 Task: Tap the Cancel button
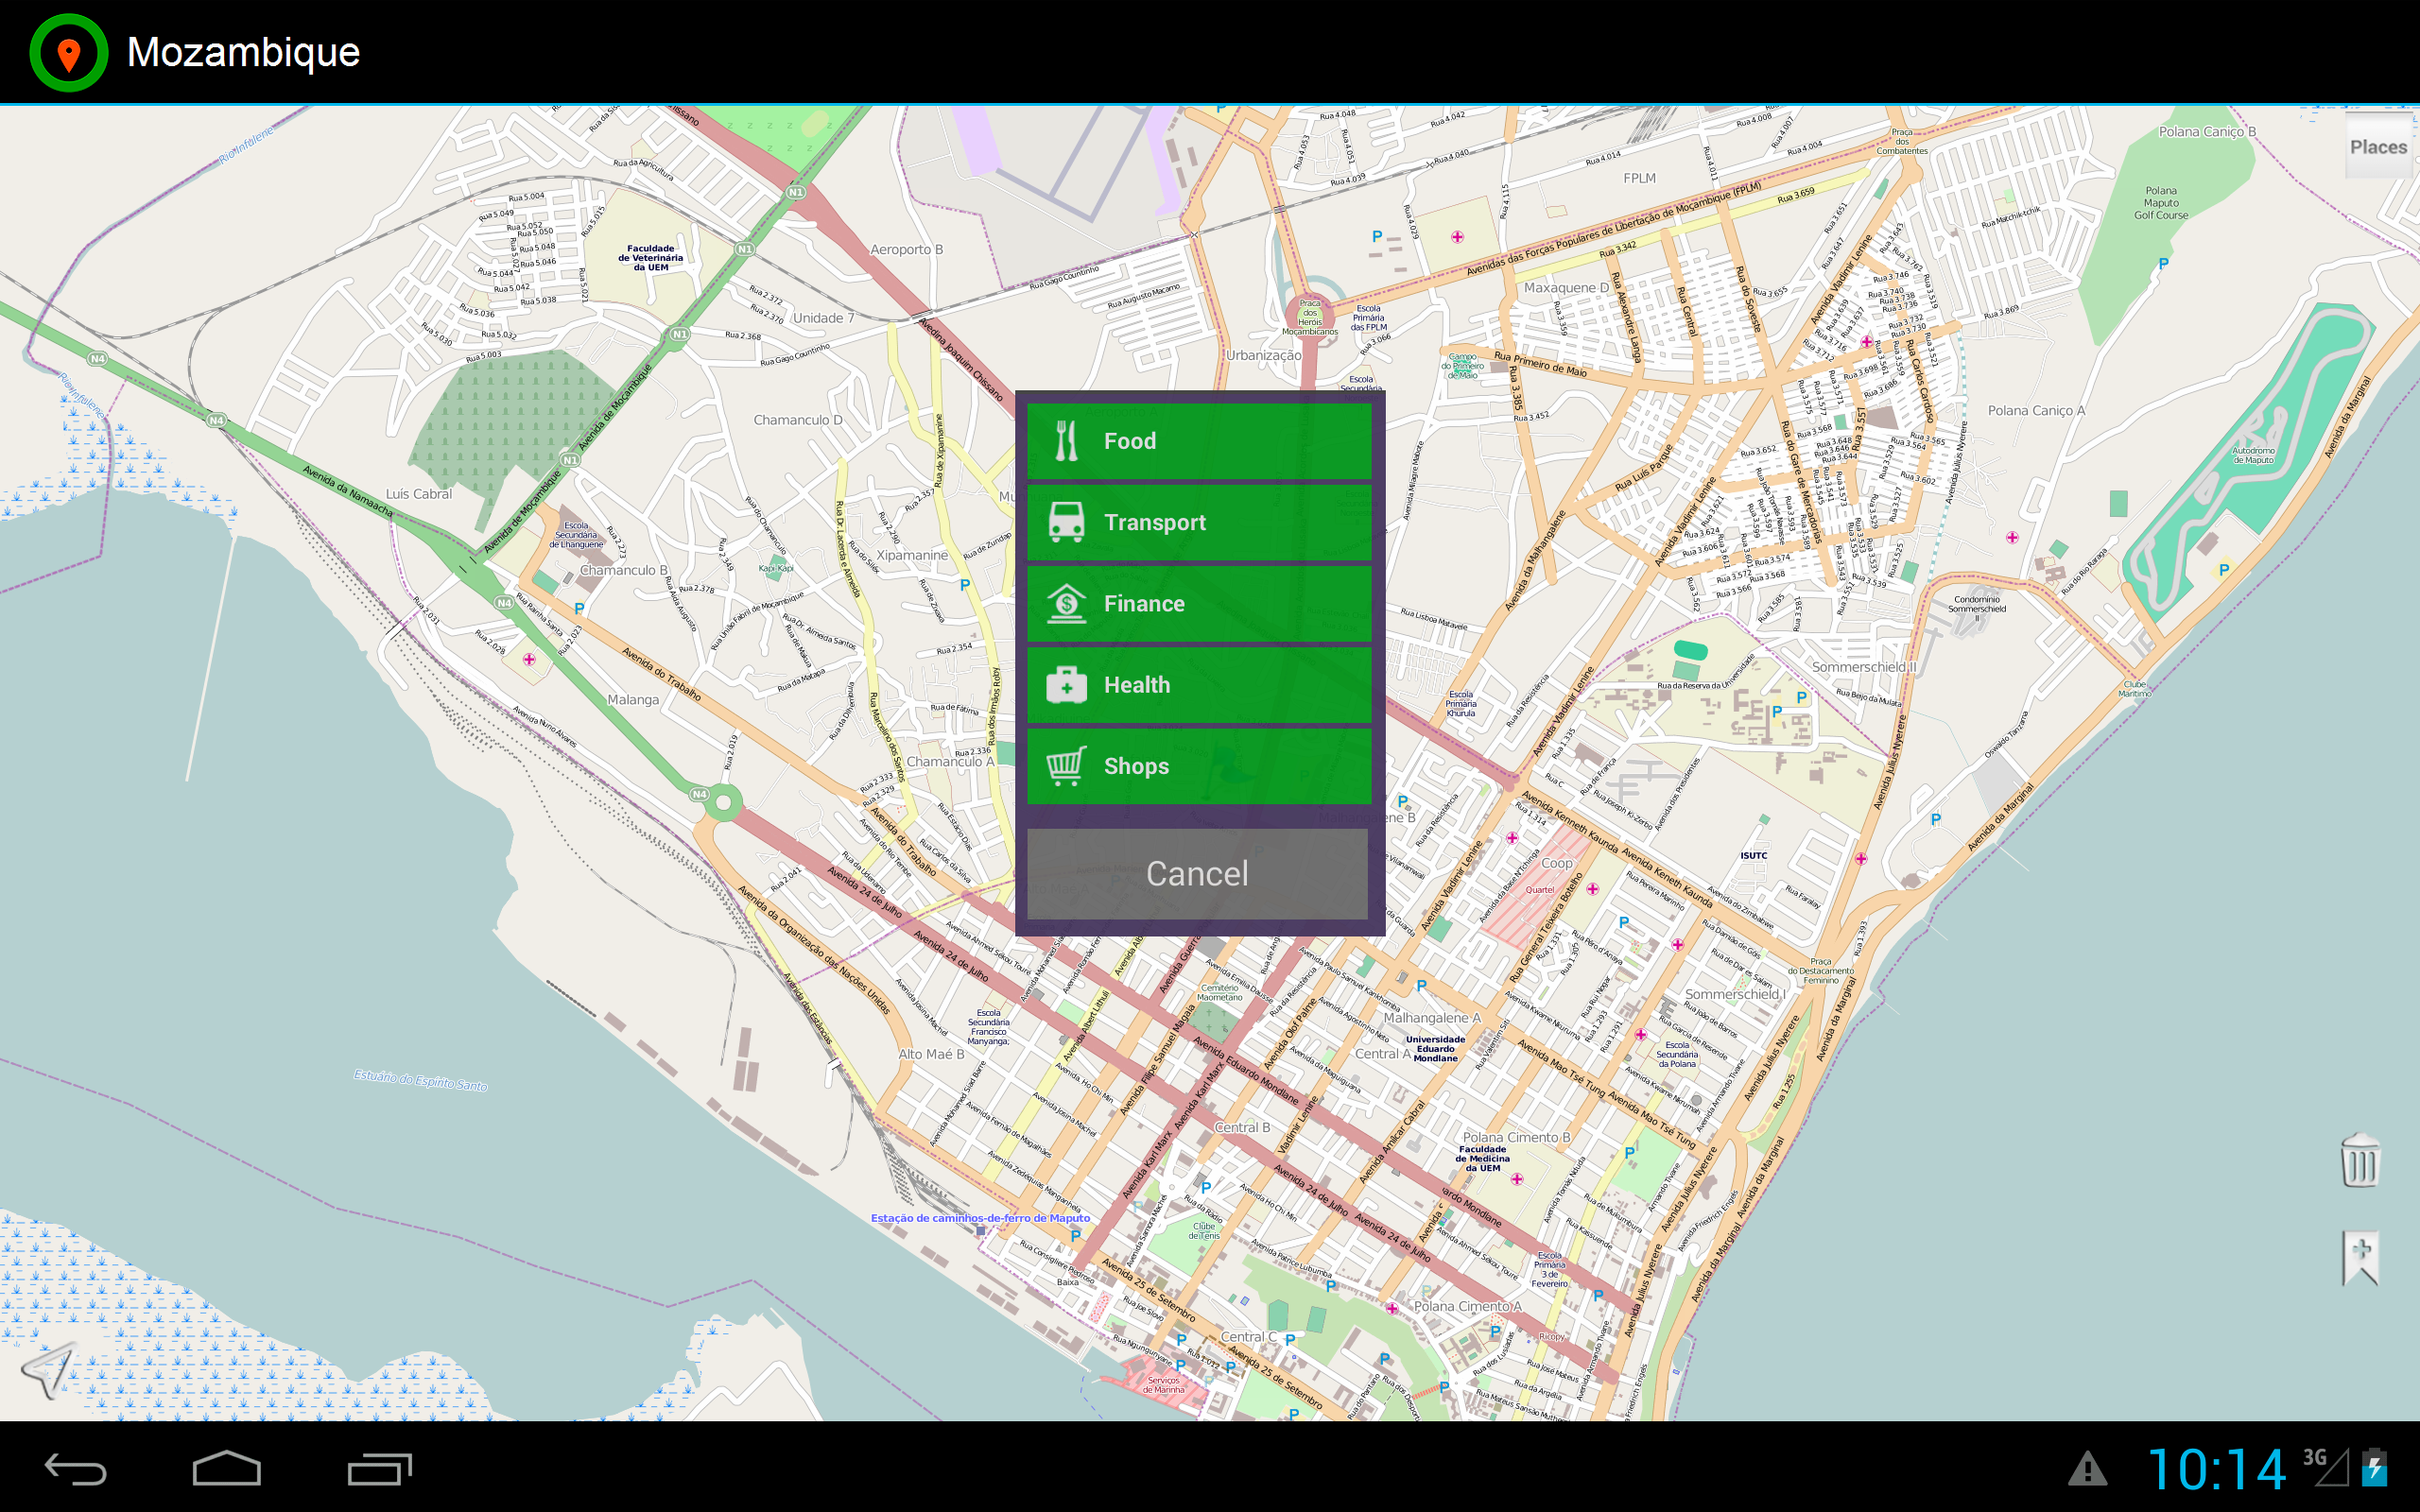pos(1197,872)
